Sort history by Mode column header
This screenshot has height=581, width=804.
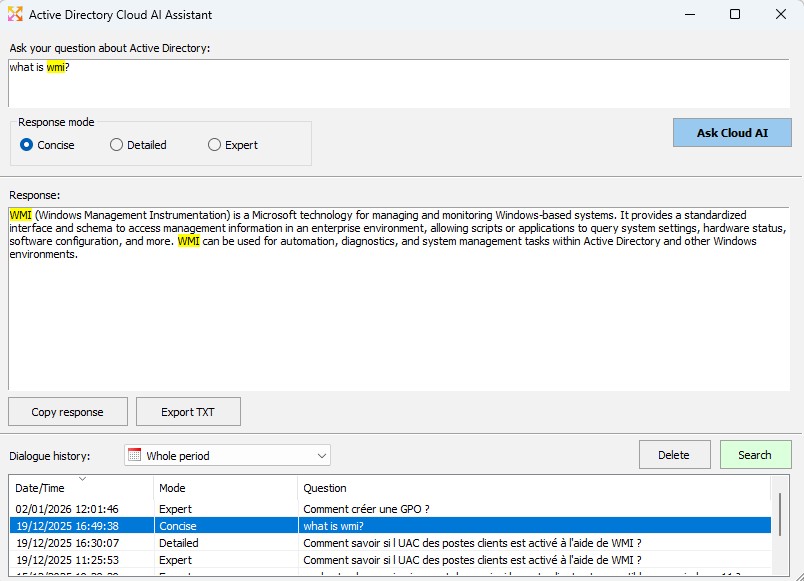click(x=226, y=488)
